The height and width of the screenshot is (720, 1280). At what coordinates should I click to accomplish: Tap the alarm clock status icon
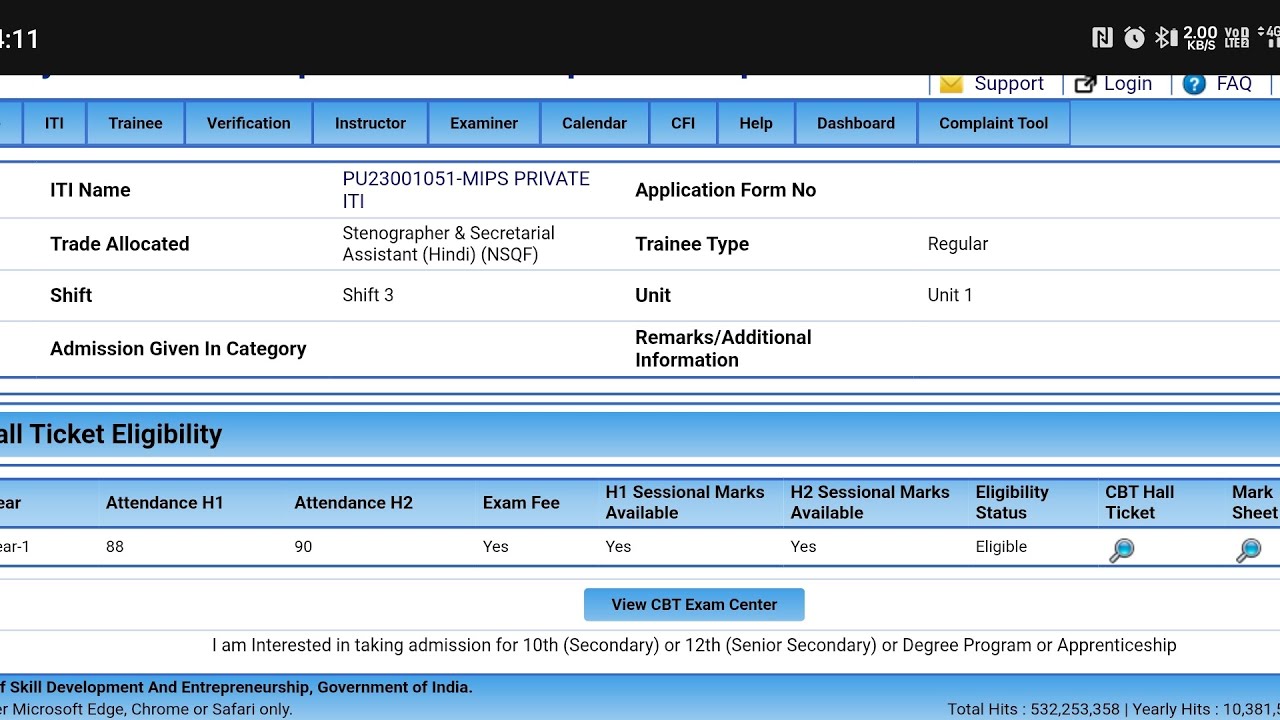1134,38
